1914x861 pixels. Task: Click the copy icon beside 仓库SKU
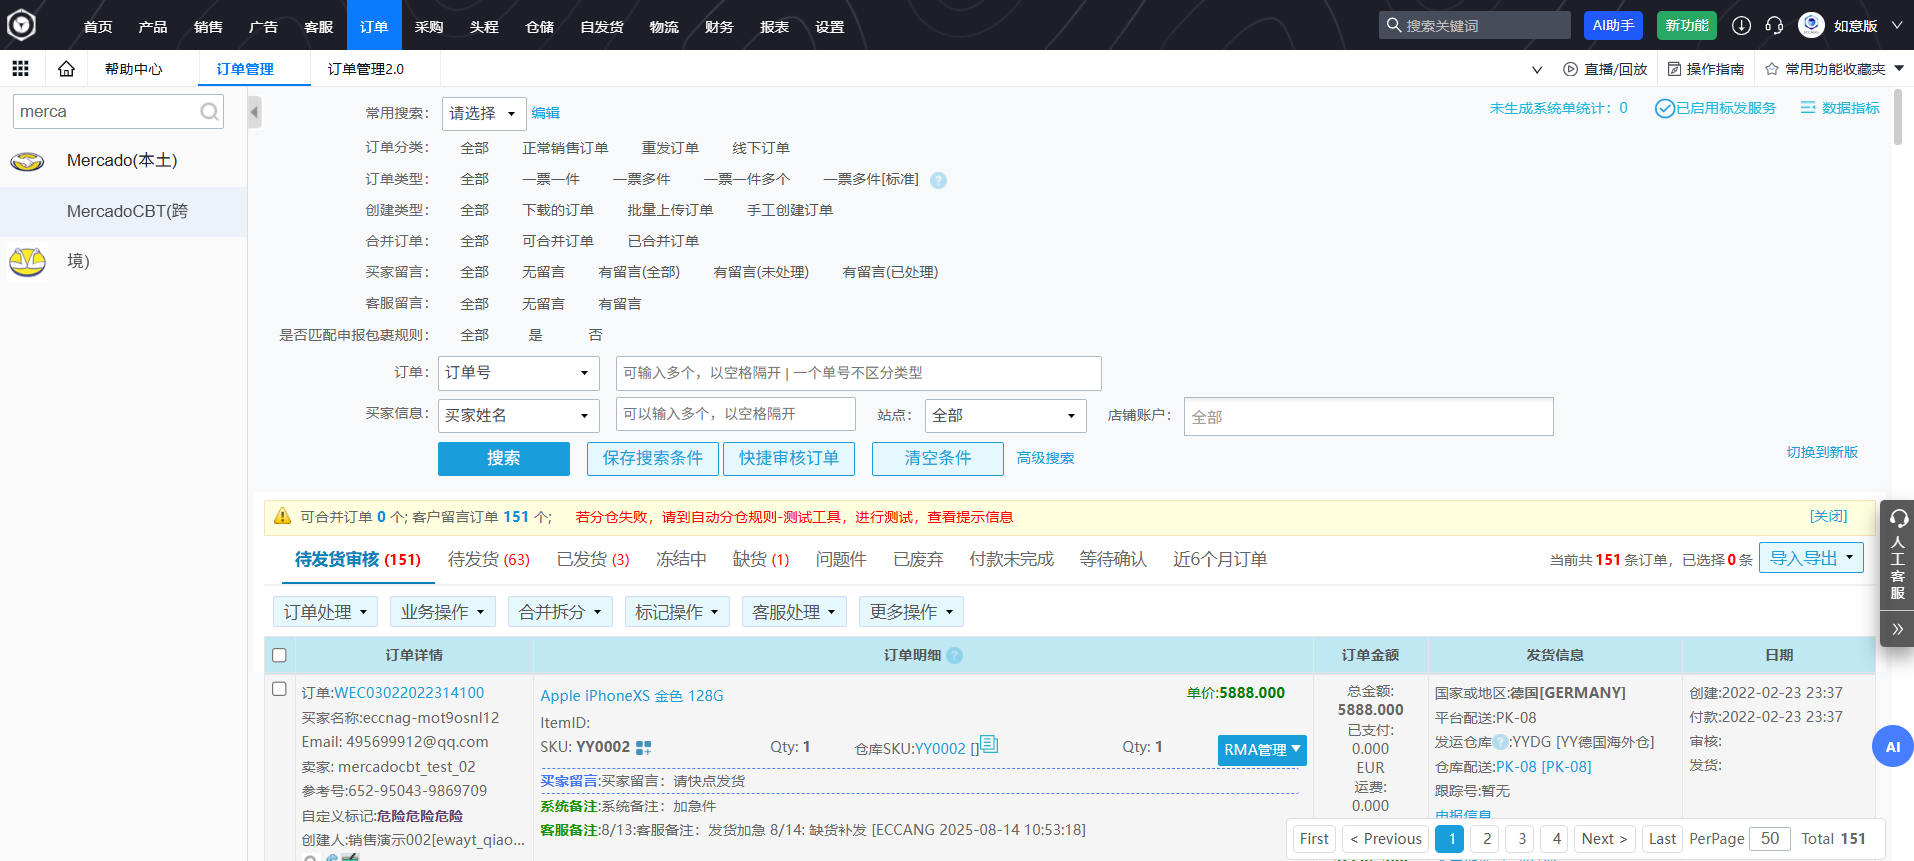click(x=989, y=744)
